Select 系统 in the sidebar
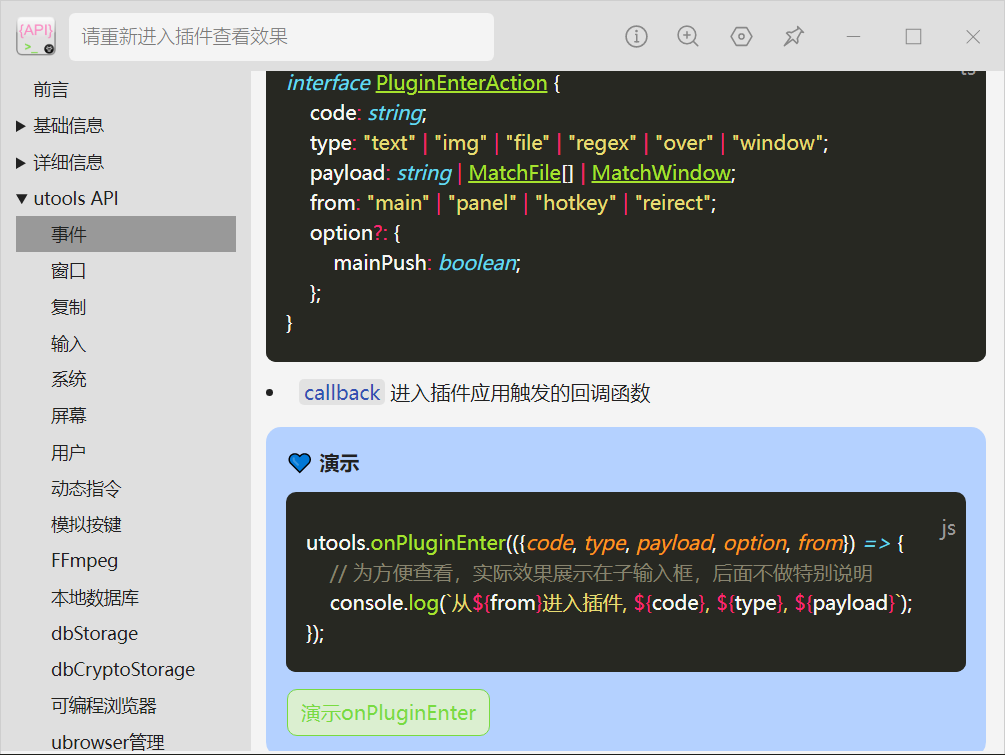This screenshot has width=1005, height=755. coord(69,379)
